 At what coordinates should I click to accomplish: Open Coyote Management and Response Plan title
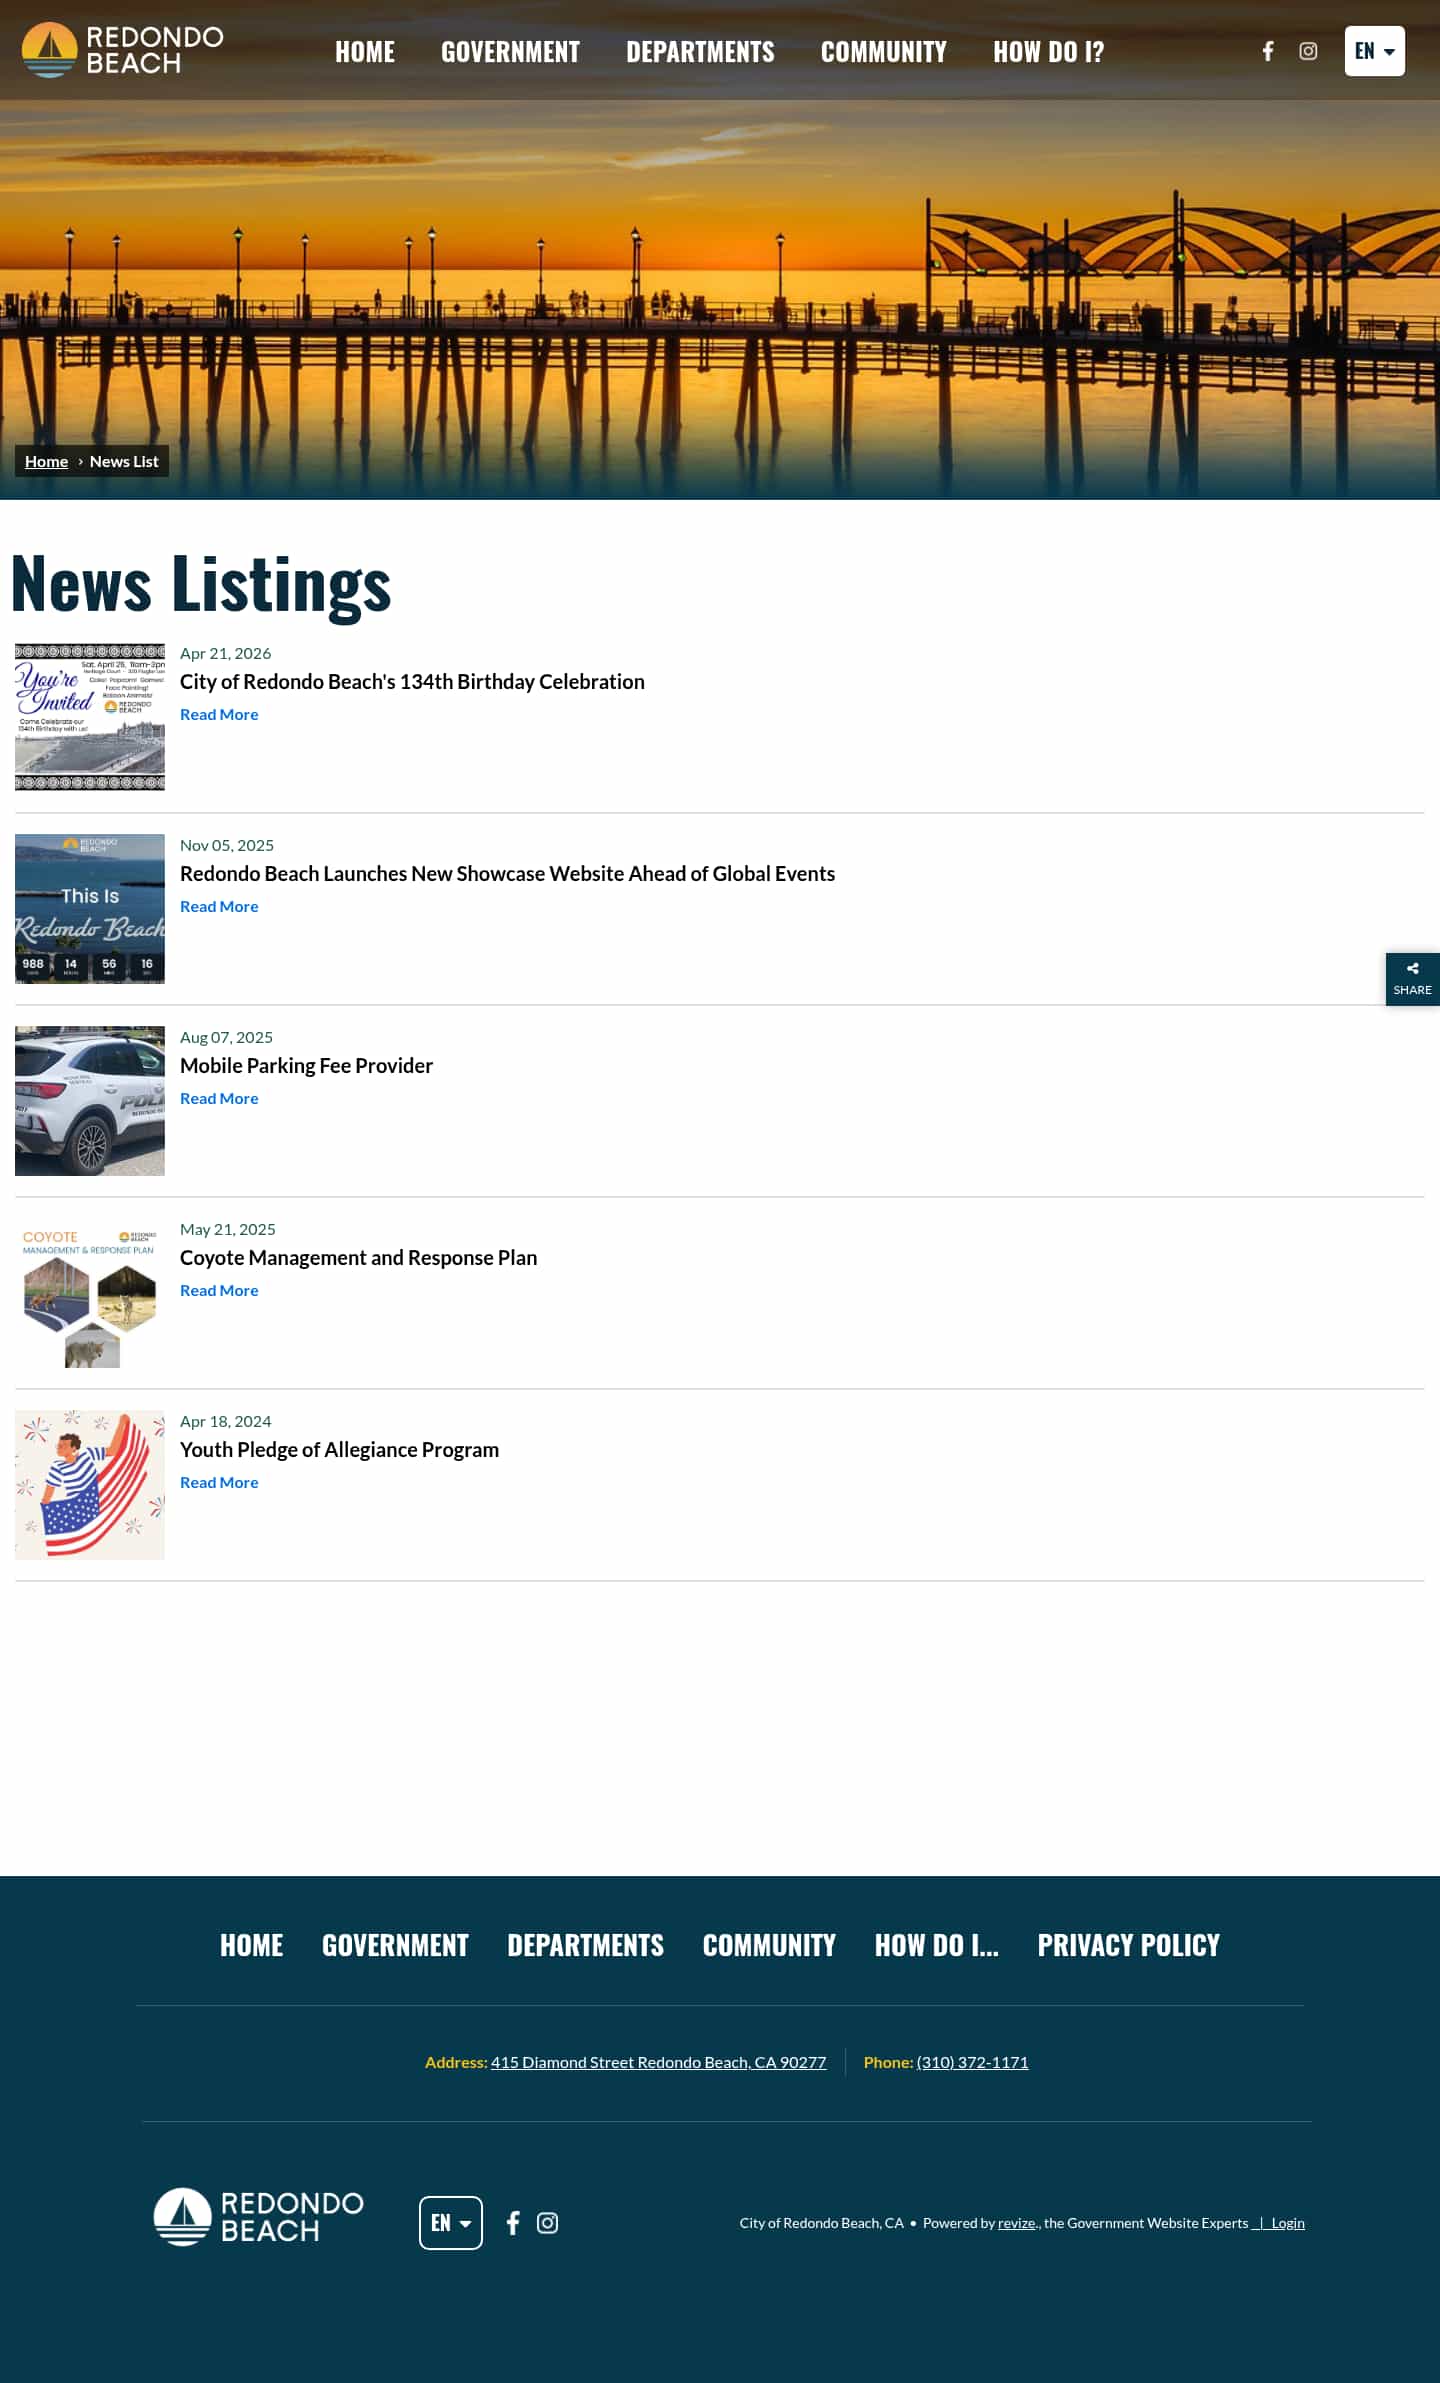point(358,1258)
